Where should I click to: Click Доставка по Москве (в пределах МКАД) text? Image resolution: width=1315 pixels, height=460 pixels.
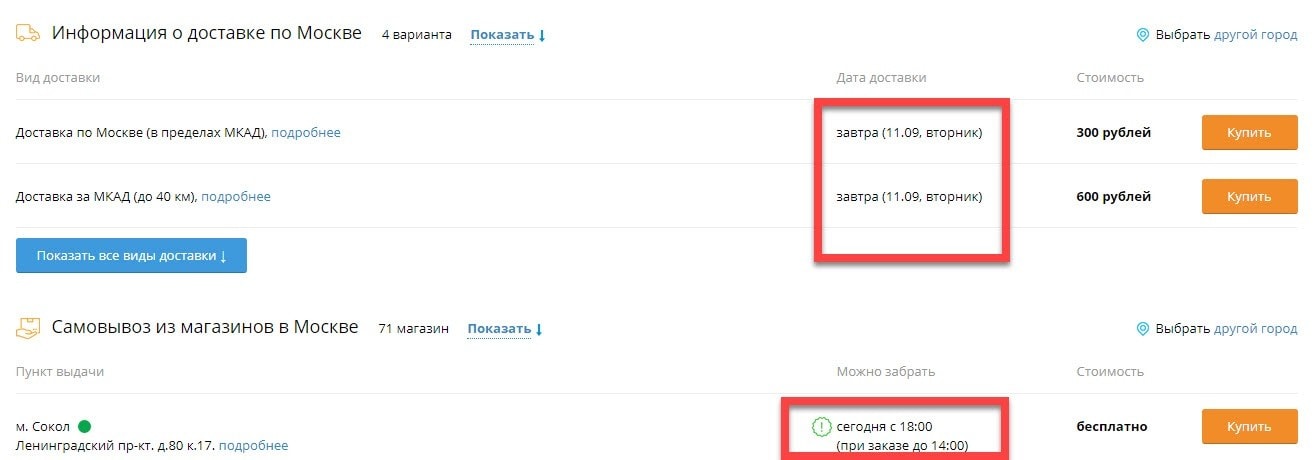point(140,132)
